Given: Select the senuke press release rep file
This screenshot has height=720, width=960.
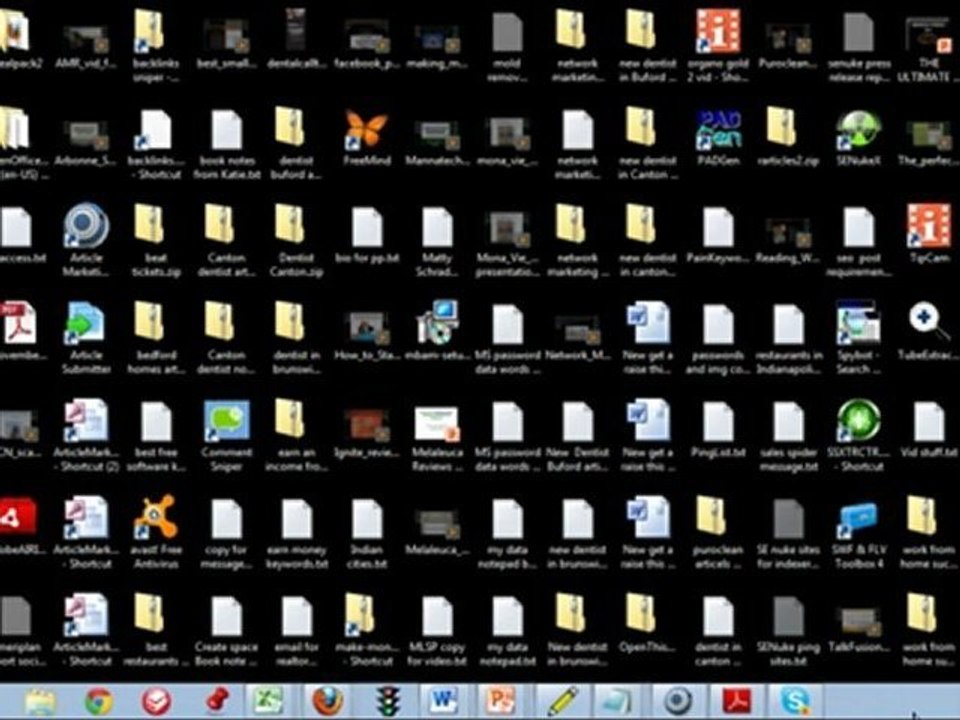Looking at the screenshot, I should point(859,46).
